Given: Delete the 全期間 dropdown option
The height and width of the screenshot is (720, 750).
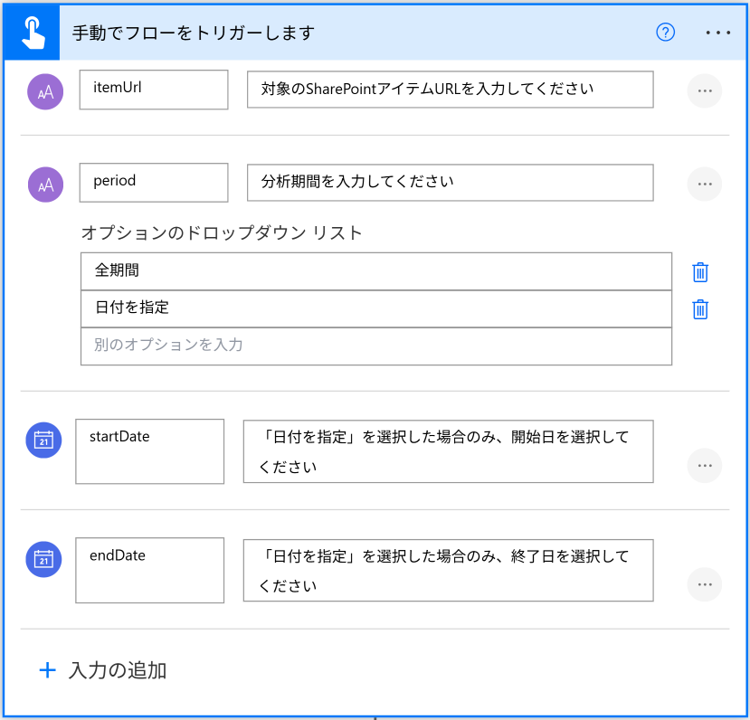Looking at the screenshot, I should tap(700, 272).
